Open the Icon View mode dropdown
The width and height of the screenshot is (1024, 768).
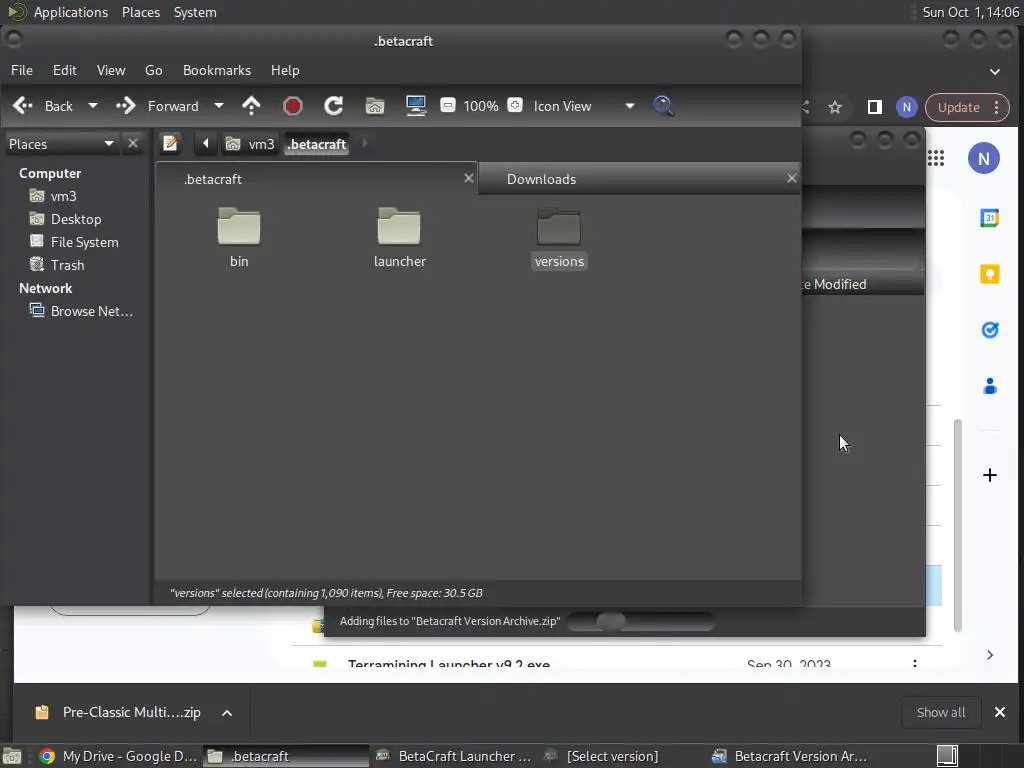click(584, 106)
